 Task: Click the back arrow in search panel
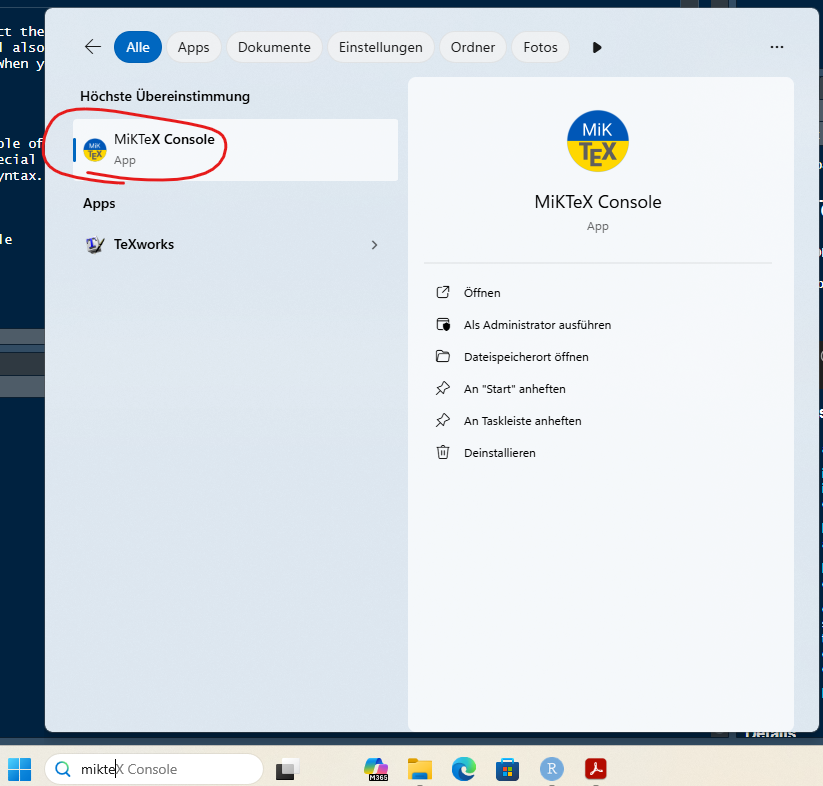[x=93, y=47]
